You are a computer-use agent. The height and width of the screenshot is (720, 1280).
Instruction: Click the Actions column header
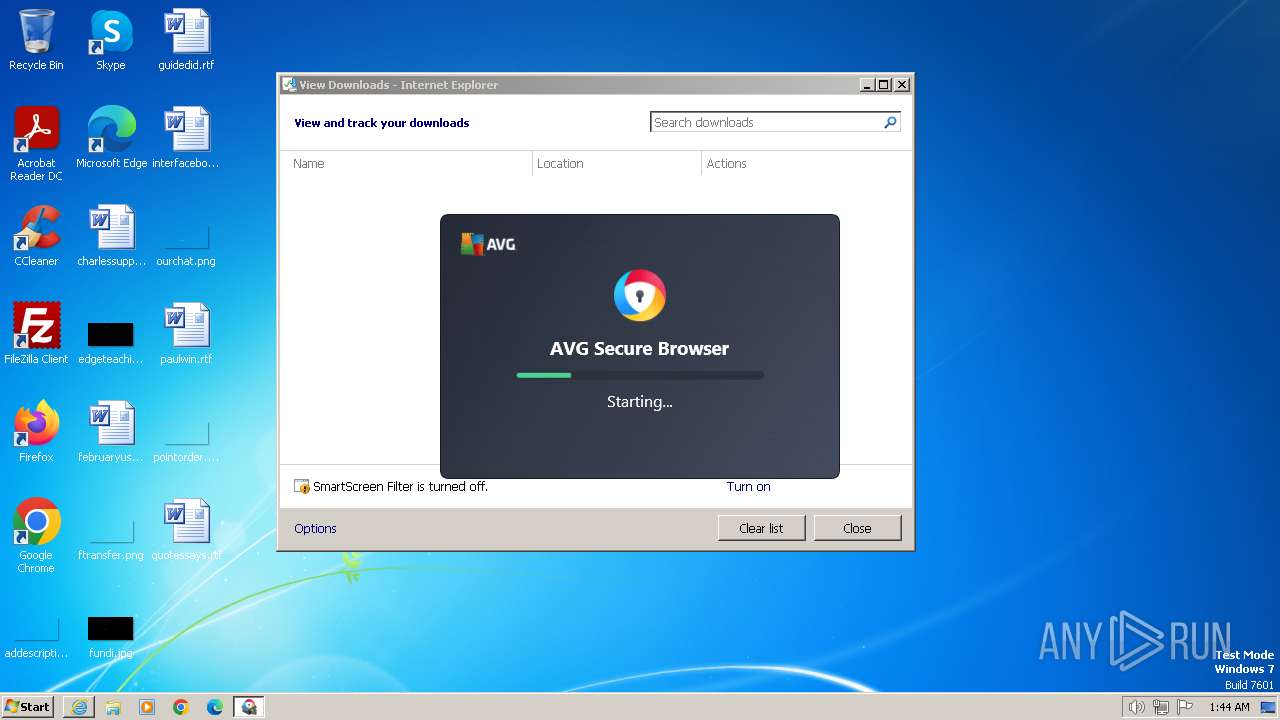coord(806,163)
